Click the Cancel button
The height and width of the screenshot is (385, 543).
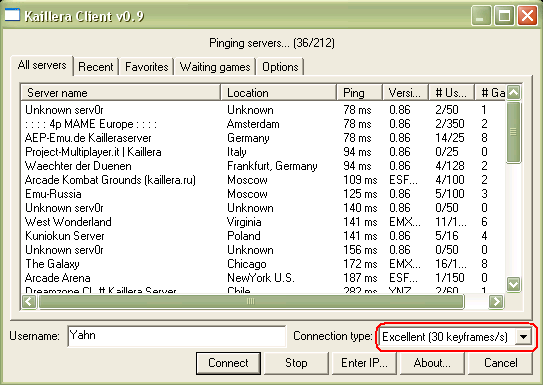pyautogui.click(x=500, y=363)
